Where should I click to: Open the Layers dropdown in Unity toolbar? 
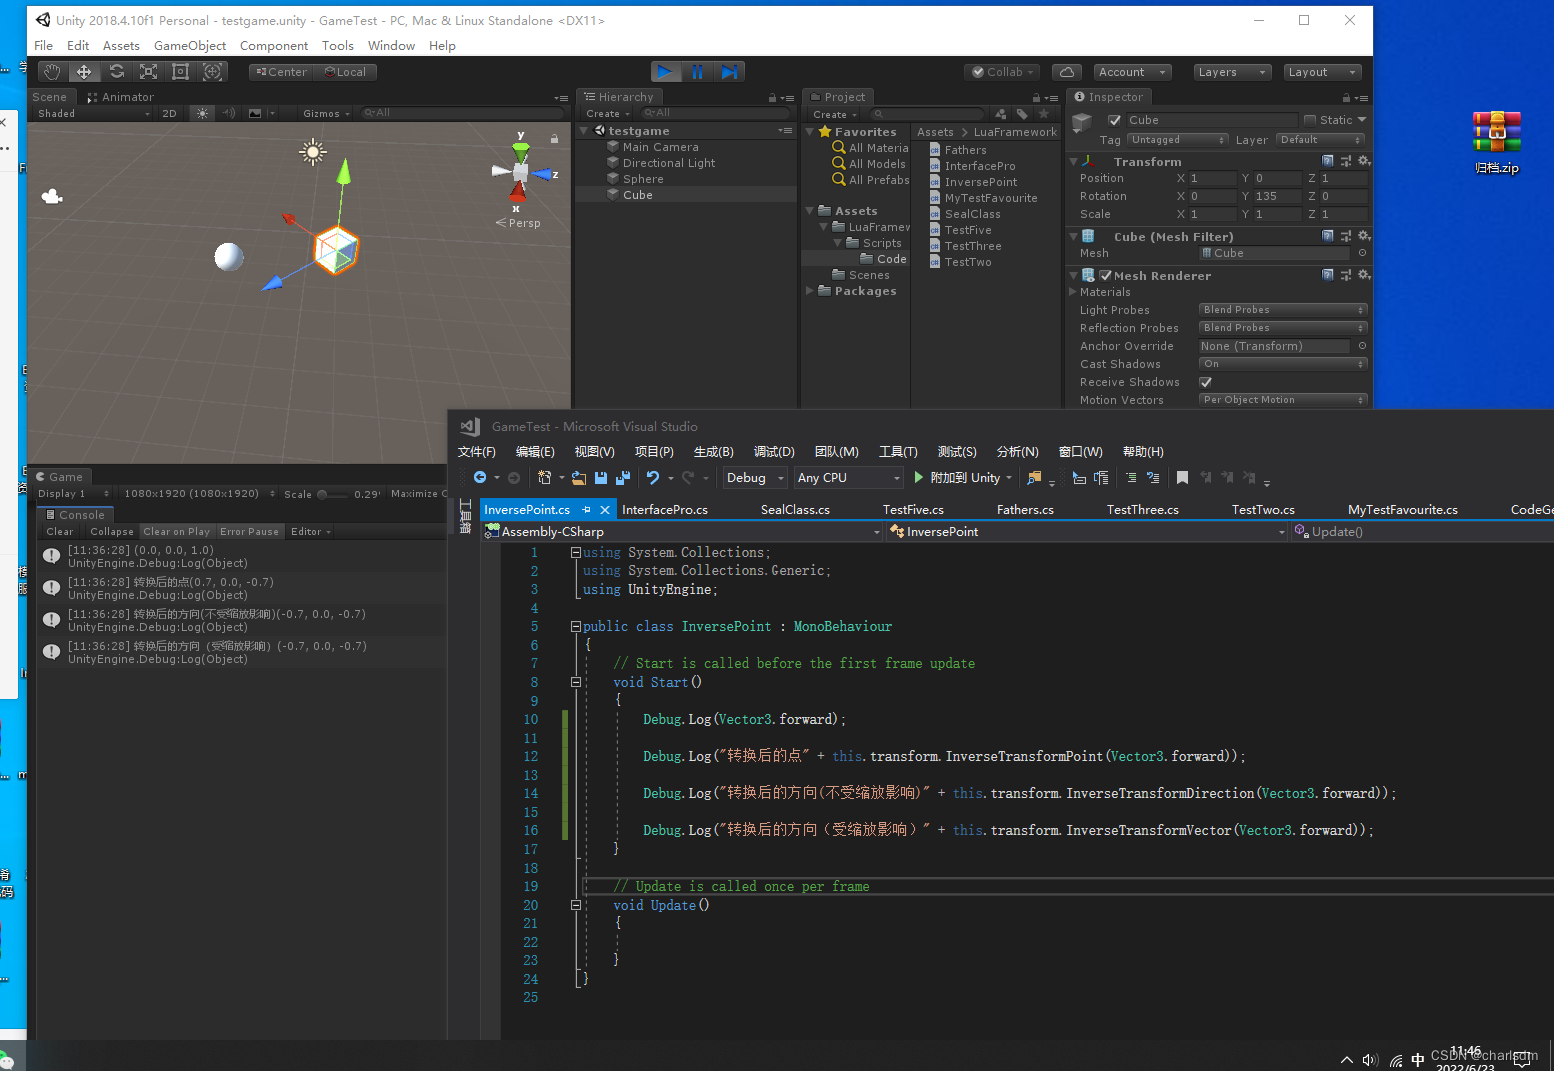pos(1231,71)
